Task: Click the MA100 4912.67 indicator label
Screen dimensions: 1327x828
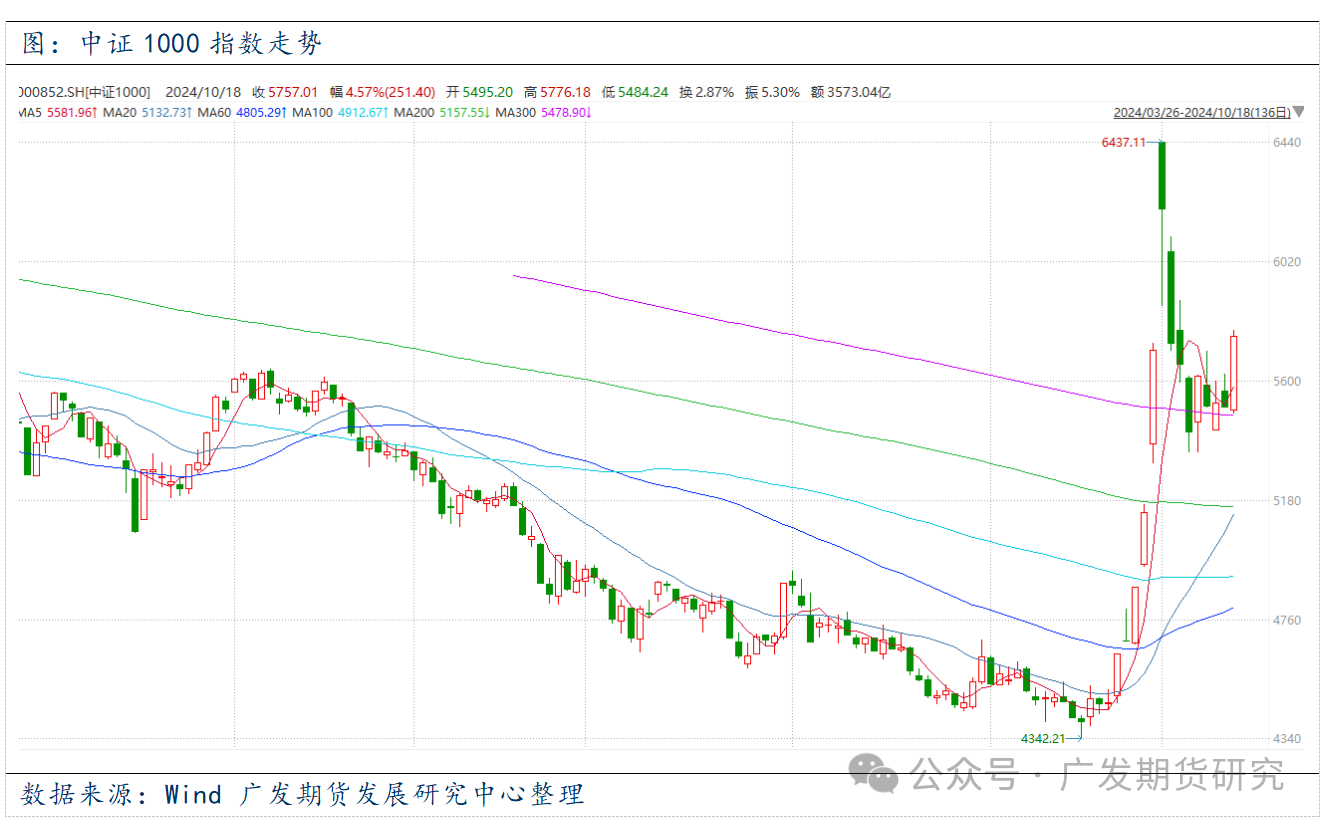Action: point(340,112)
